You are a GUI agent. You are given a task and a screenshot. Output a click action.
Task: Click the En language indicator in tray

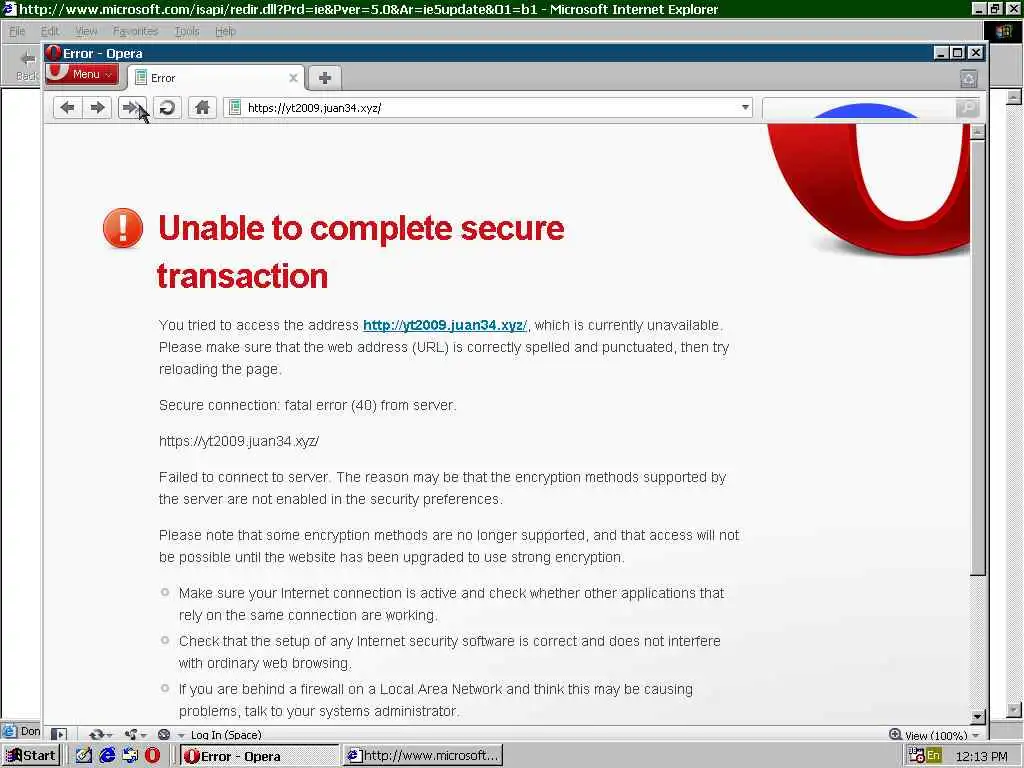[x=933, y=756]
